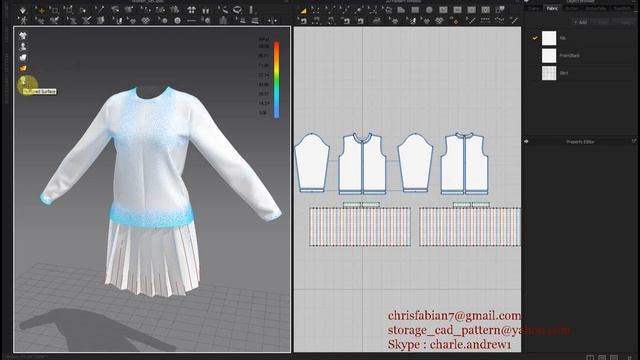Collapse the Property Editor panel arrow
This screenshot has height=360, width=640.
coord(526,141)
